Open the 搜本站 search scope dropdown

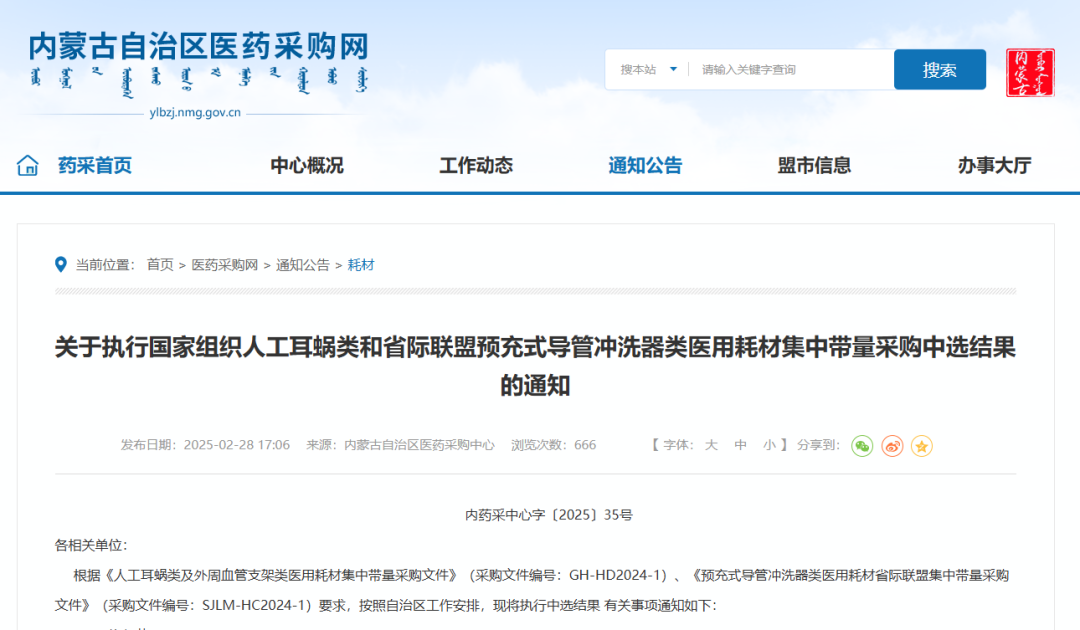[x=639, y=70]
